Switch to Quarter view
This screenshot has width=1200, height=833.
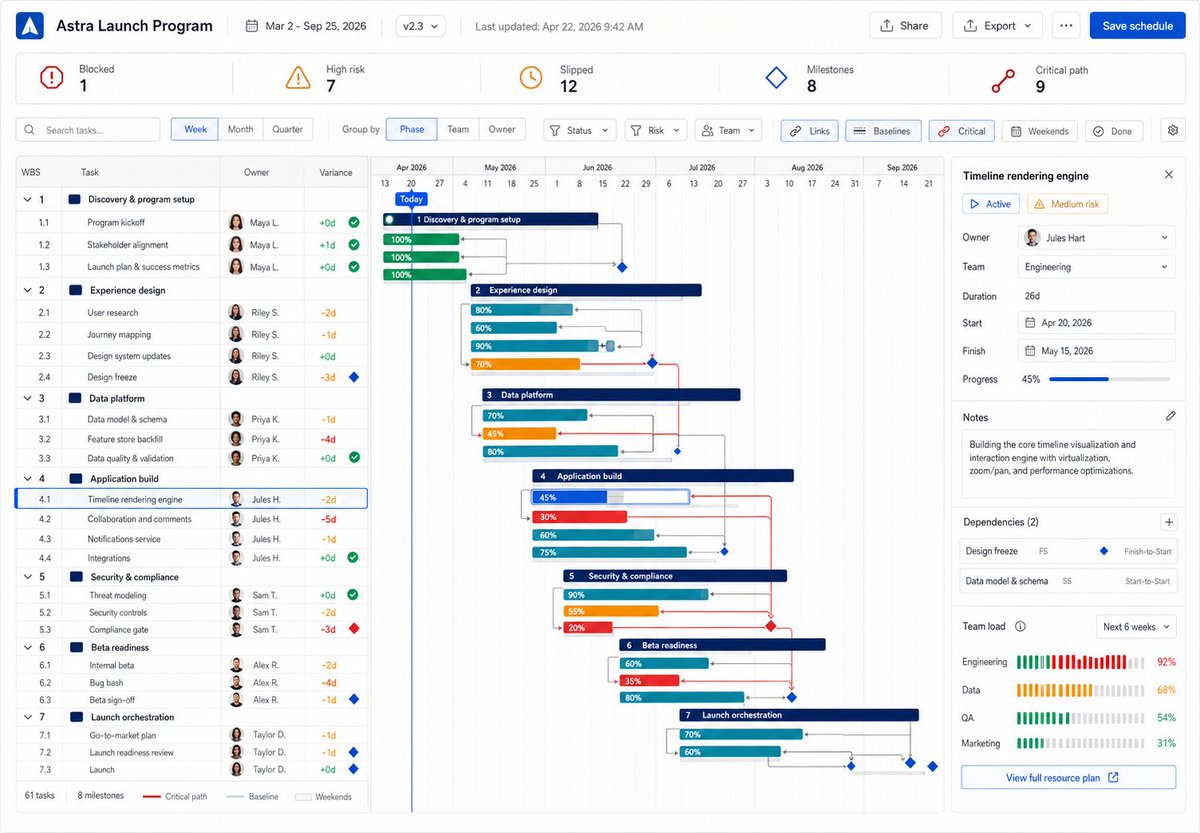(288, 129)
